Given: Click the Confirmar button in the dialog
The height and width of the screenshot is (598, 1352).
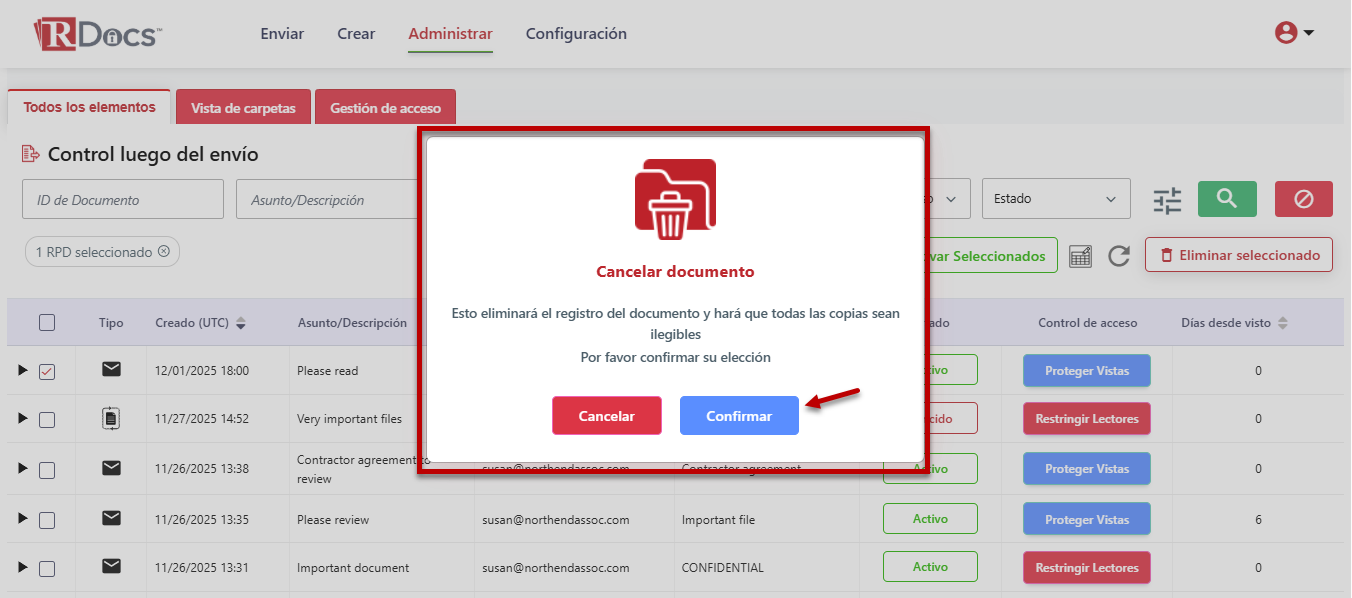Looking at the screenshot, I should [x=739, y=416].
